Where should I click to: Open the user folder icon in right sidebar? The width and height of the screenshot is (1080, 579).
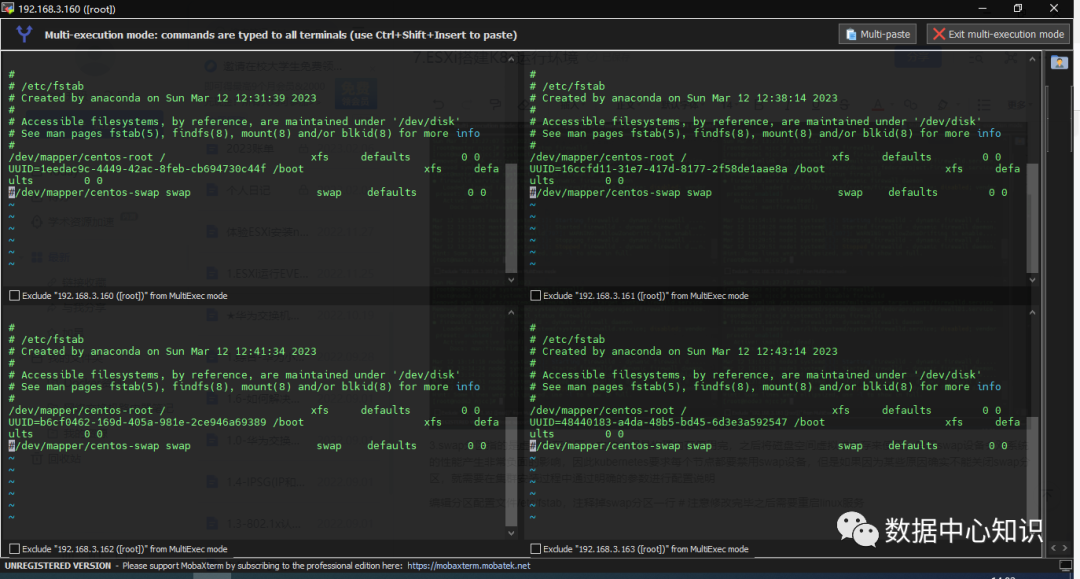point(1059,63)
